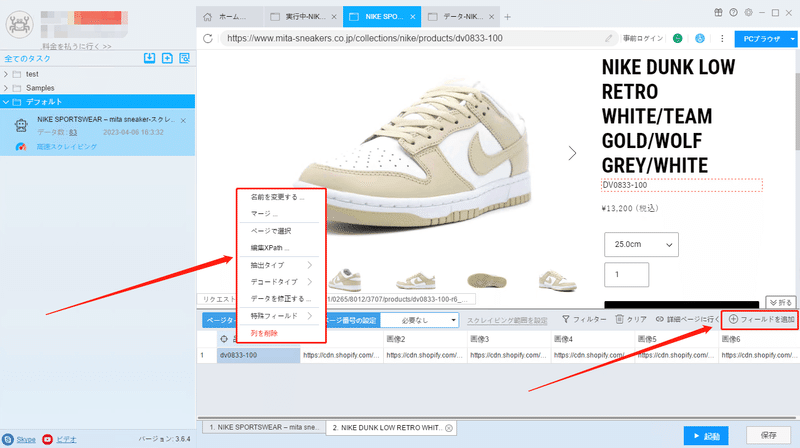Remove NIKE SPORTSWEAR task from list

tap(183, 121)
